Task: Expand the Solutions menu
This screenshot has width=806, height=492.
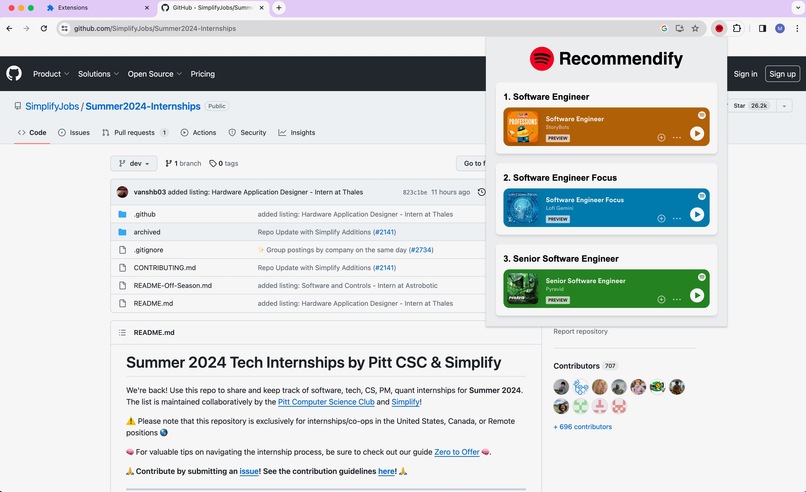Action: 98,74
